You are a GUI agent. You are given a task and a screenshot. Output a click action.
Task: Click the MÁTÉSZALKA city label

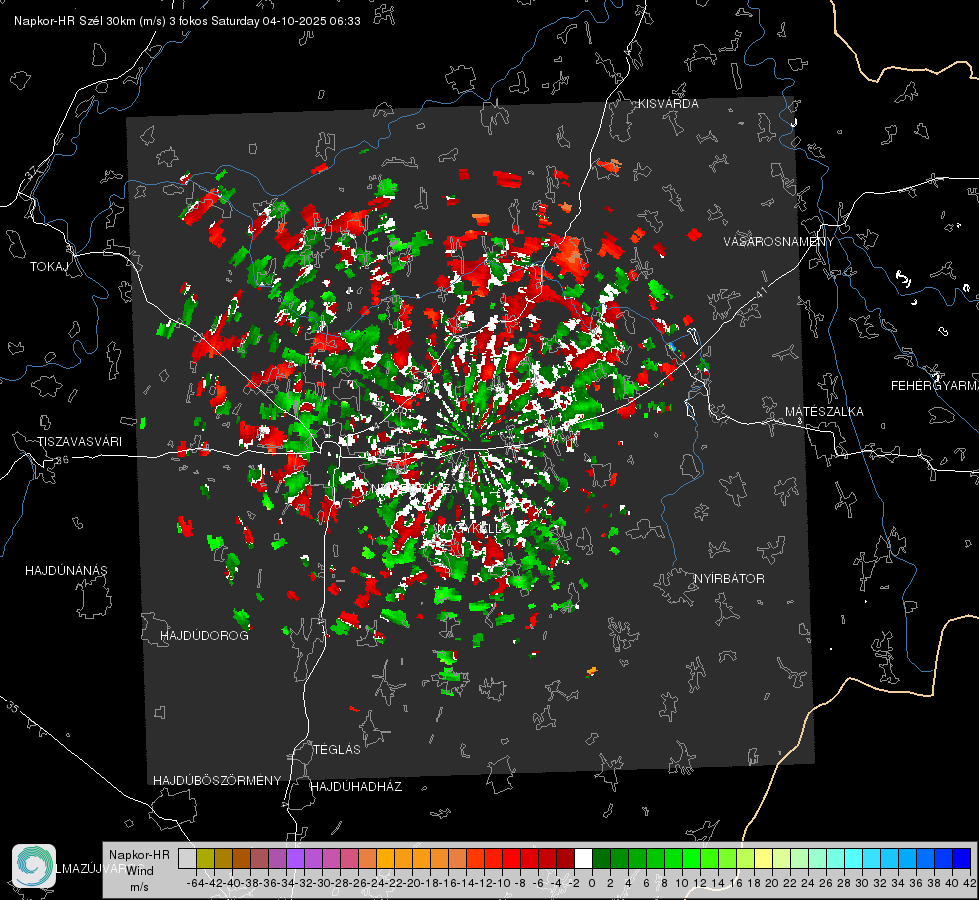824,412
